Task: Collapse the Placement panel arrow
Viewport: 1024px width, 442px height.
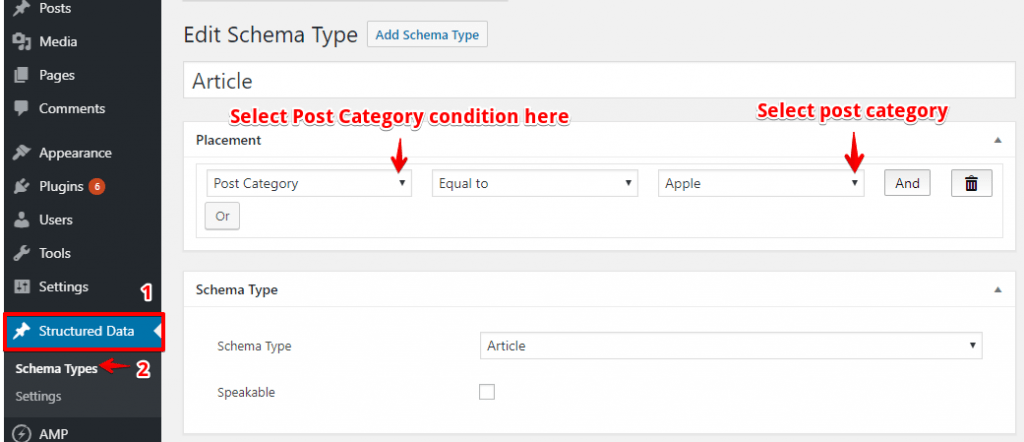Action: click(x=997, y=140)
